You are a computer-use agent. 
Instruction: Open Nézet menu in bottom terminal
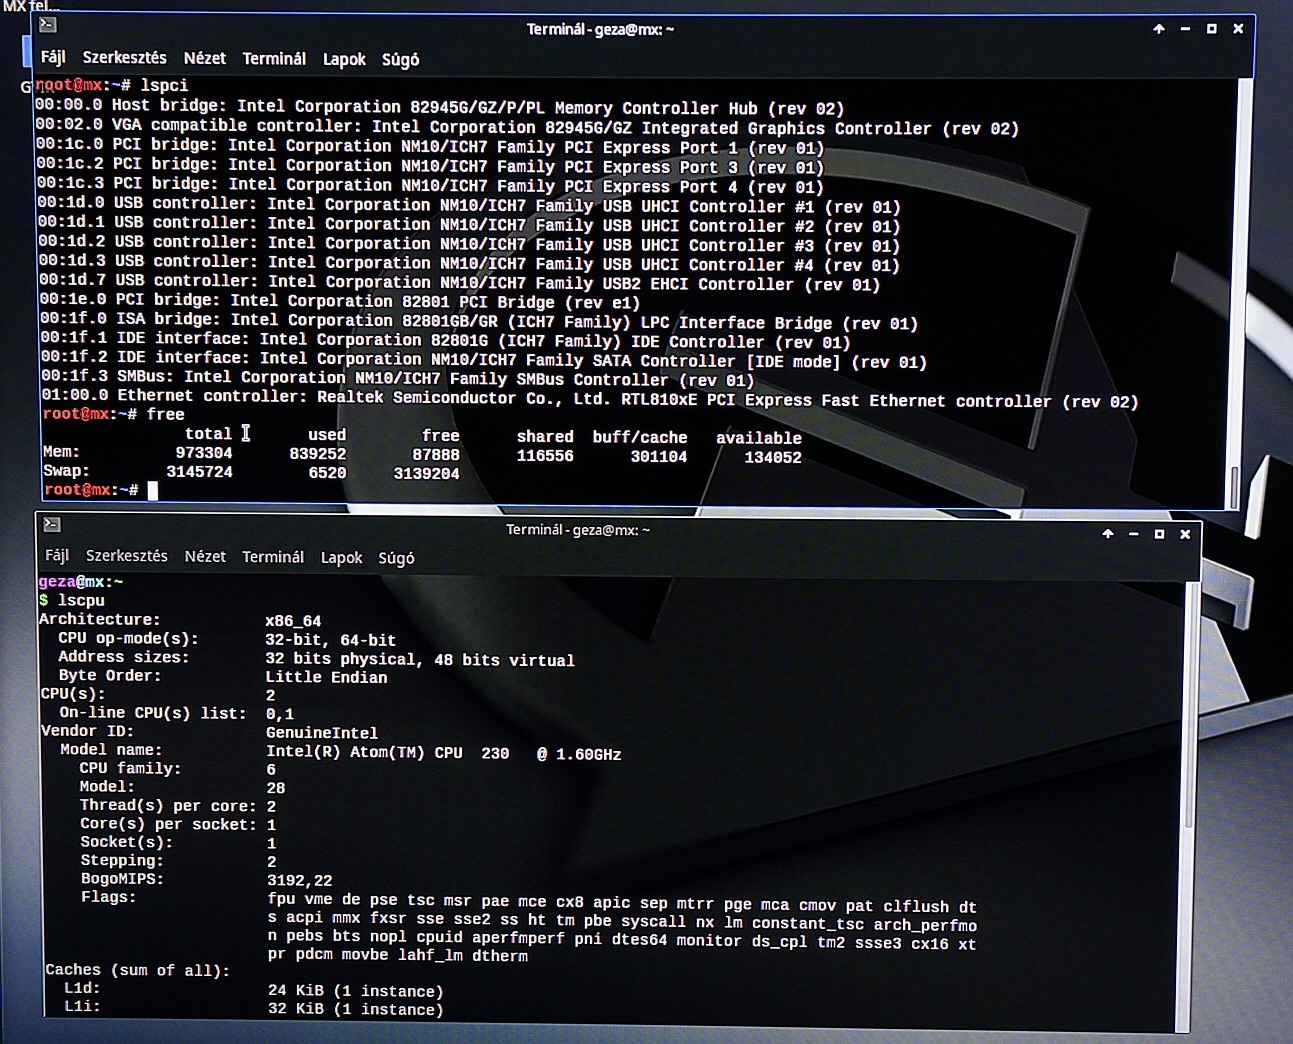(205, 557)
